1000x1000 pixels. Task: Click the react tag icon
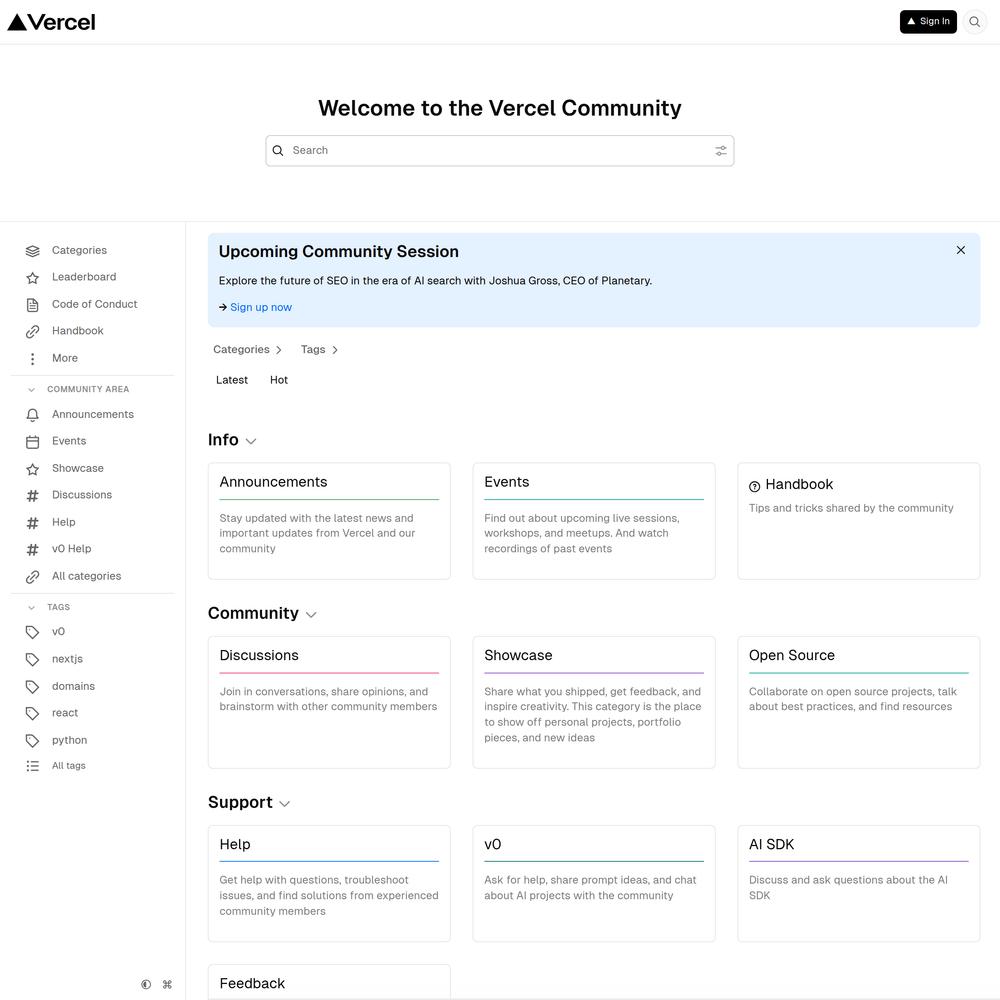coord(33,713)
